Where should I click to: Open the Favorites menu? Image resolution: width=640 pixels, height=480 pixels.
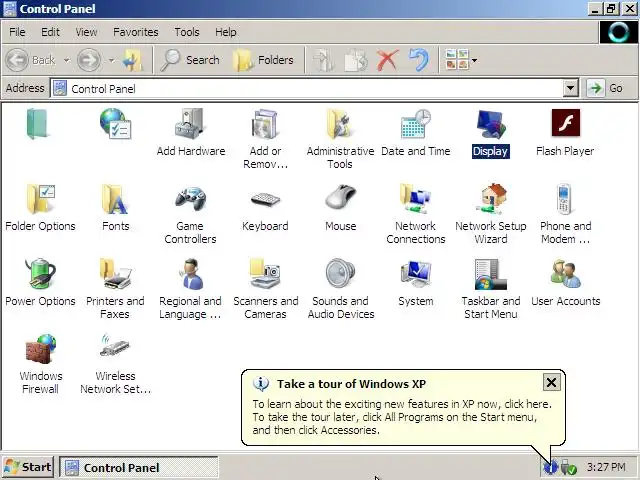[x=136, y=32]
